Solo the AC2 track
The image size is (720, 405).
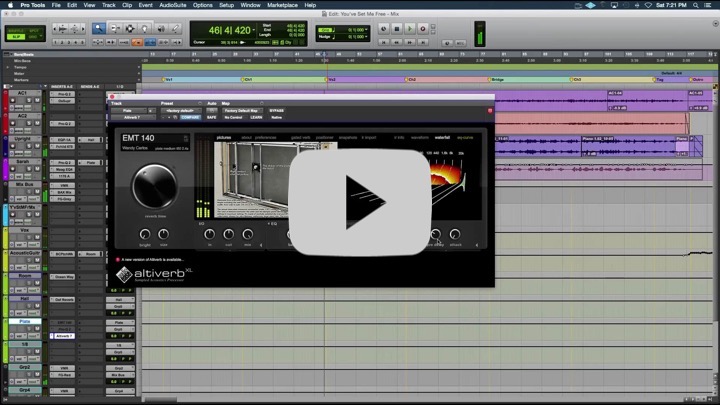click(29, 123)
